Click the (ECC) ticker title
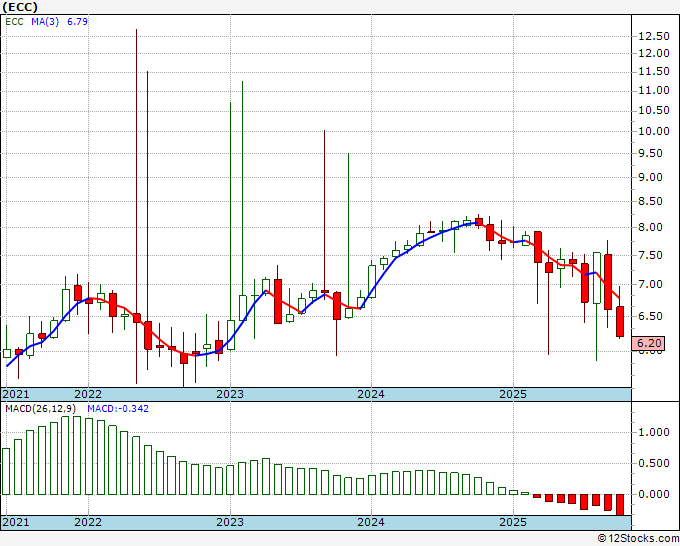The width and height of the screenshot is (680, 546). [20, 7]
